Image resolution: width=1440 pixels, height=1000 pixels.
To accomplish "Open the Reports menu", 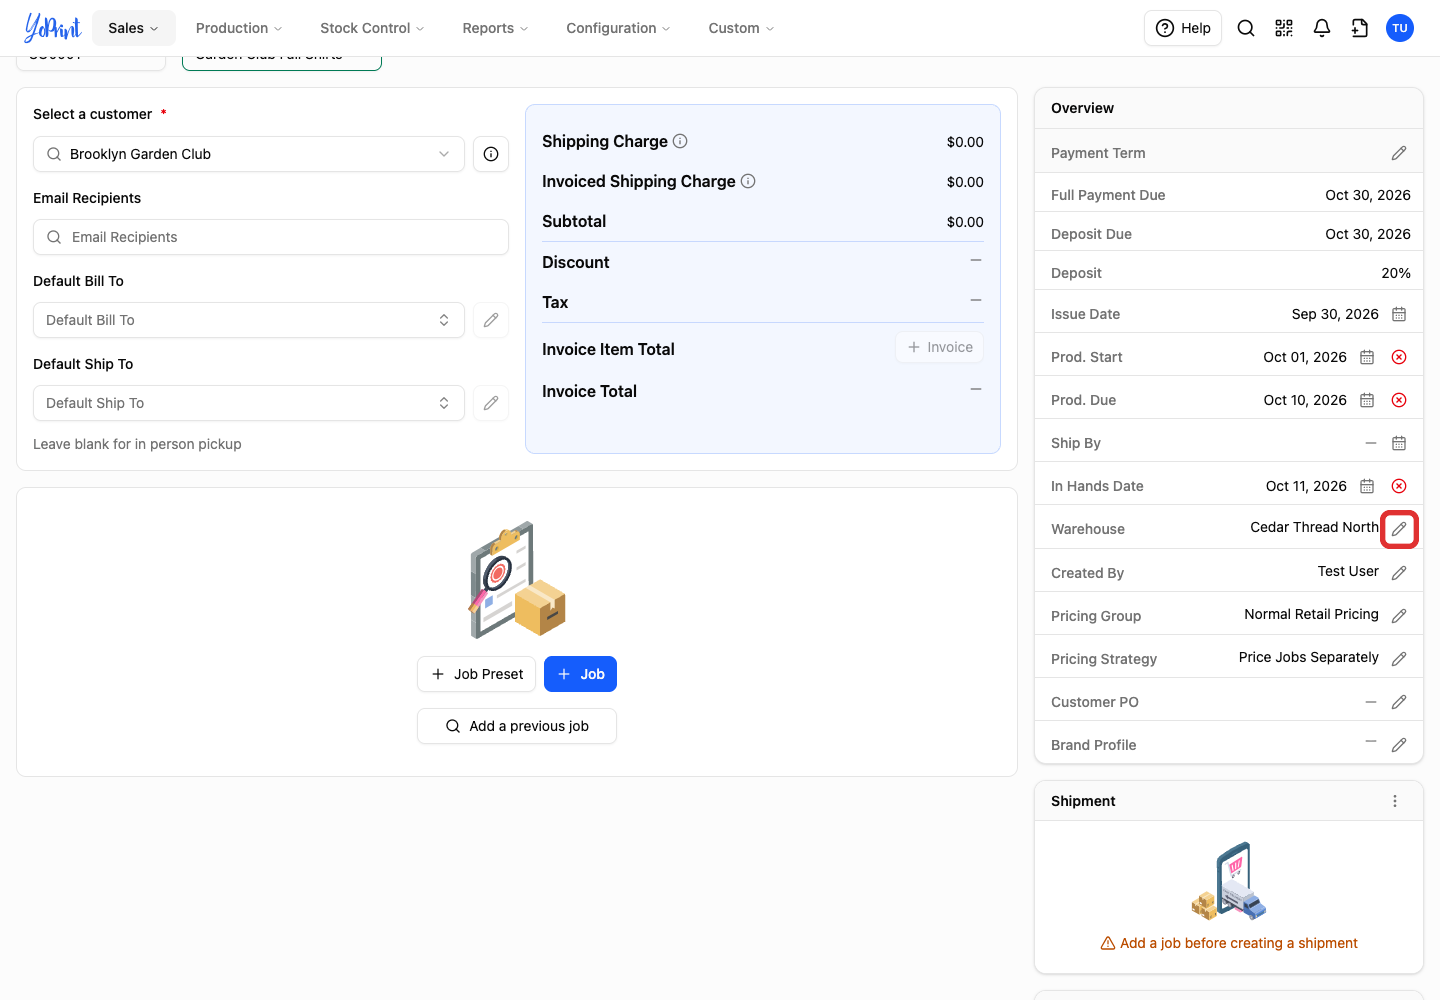I will pyautogui.click(x=495, y=28).
